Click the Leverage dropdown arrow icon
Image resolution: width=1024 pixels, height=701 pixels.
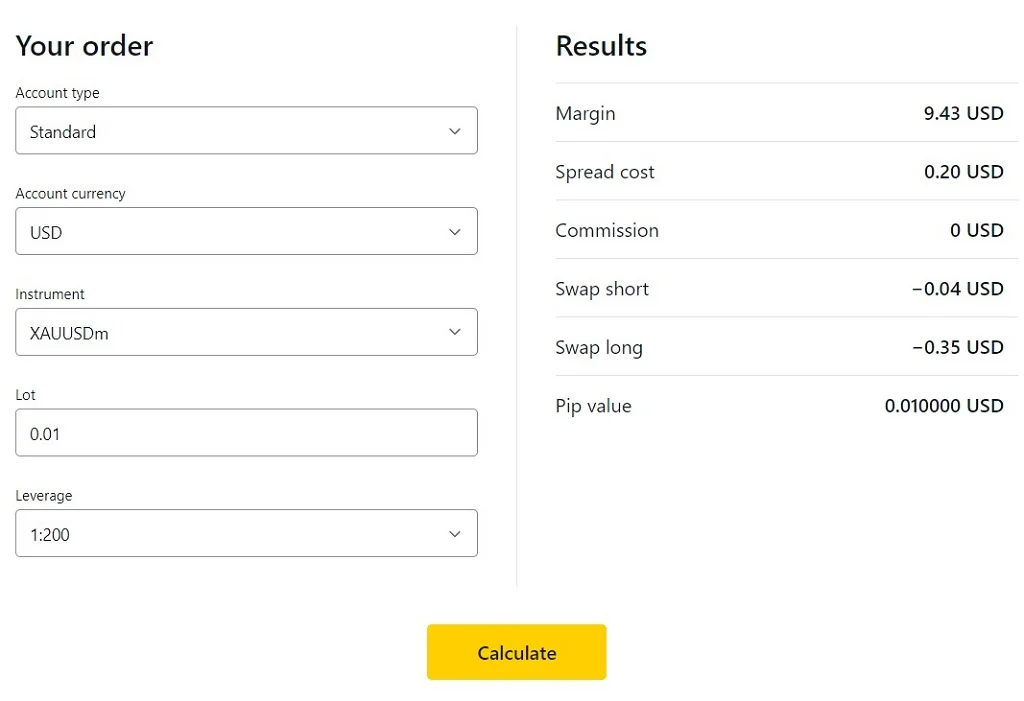[455, 533]
